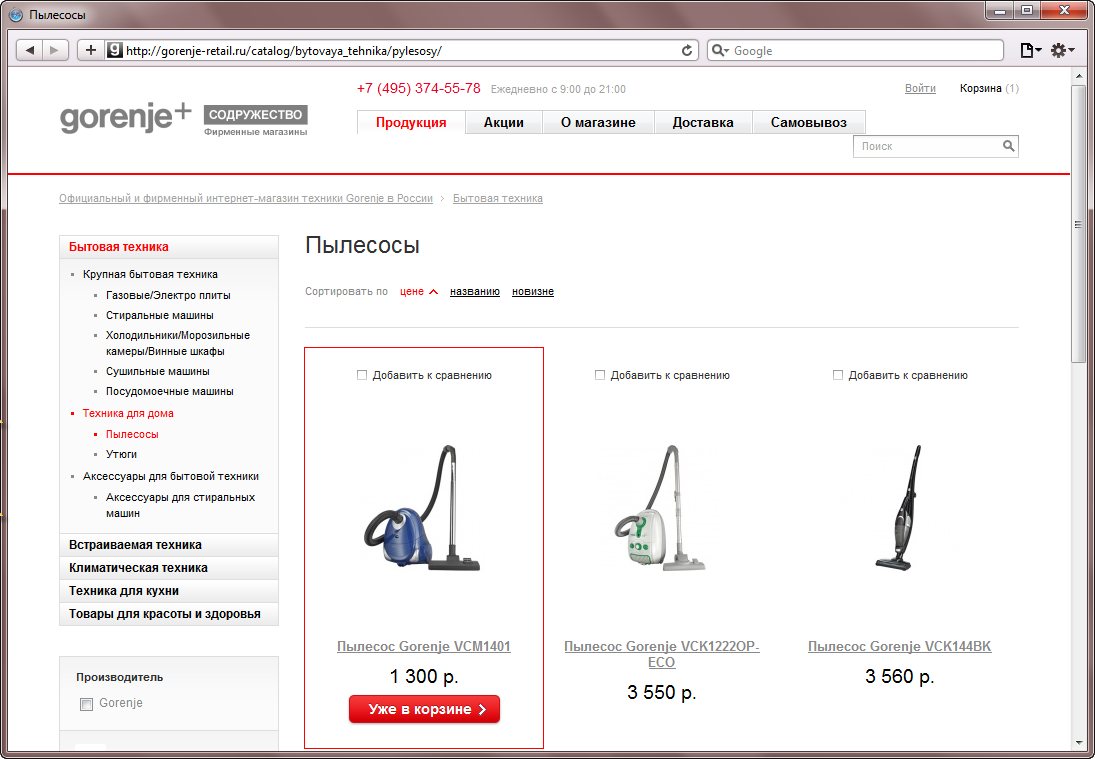Click the black VCK144BK stick vacuum image

[899, 508]
